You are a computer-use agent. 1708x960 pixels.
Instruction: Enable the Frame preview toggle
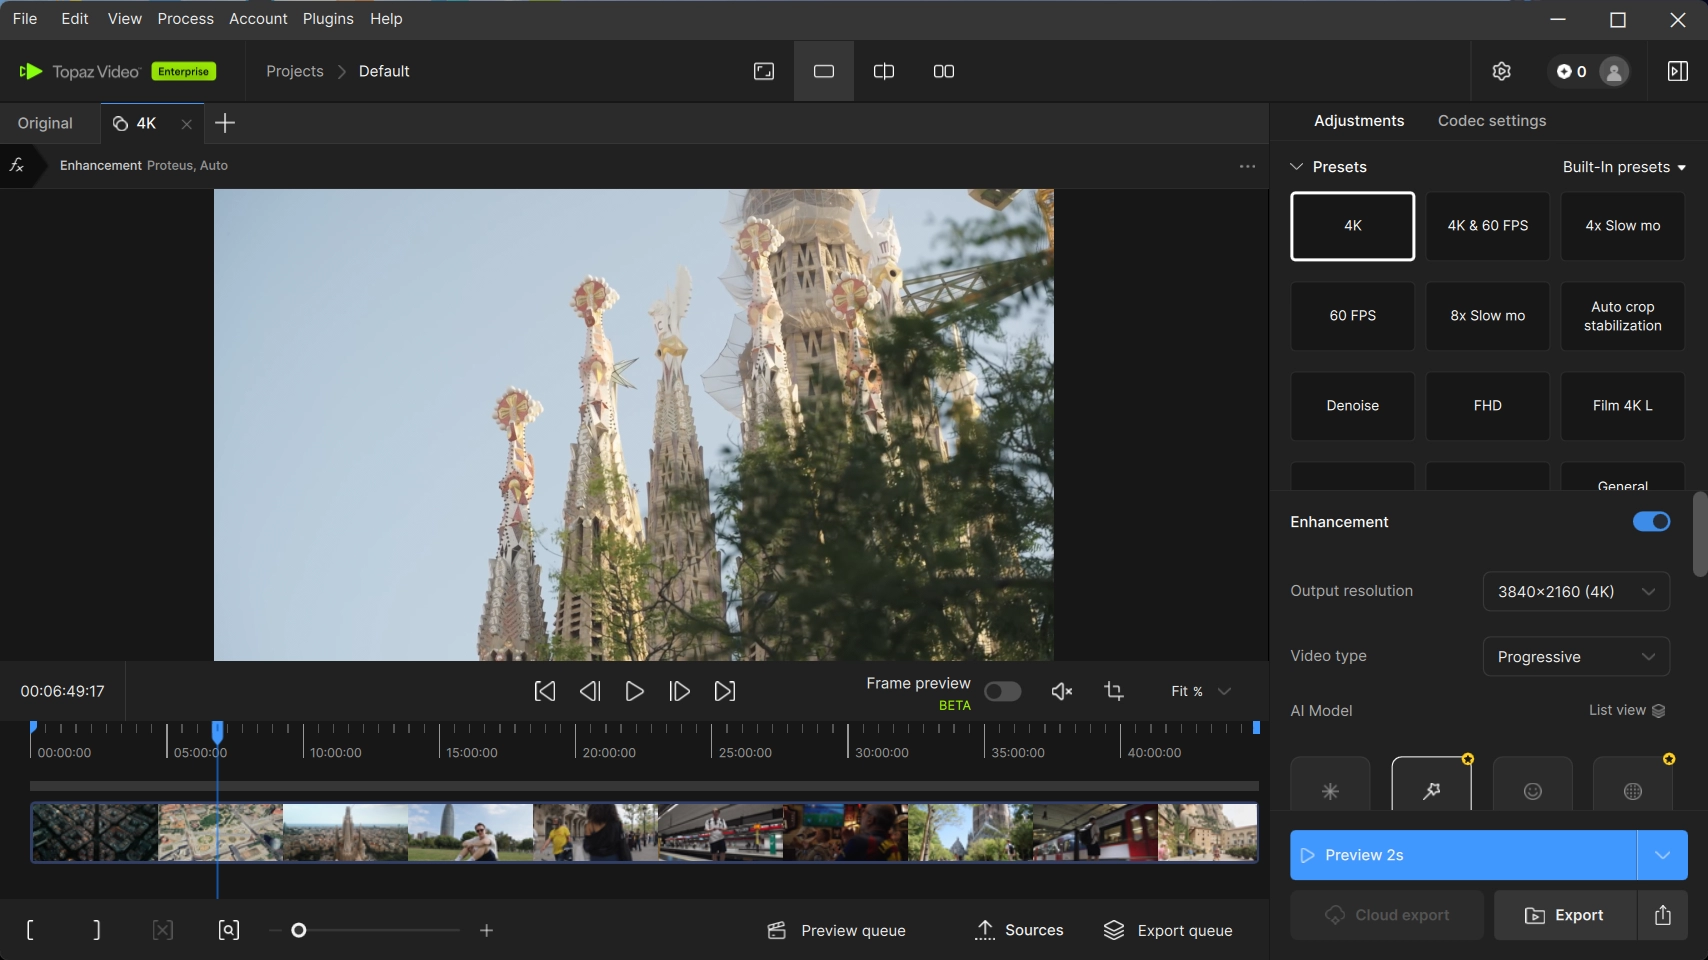[1002, 692]
